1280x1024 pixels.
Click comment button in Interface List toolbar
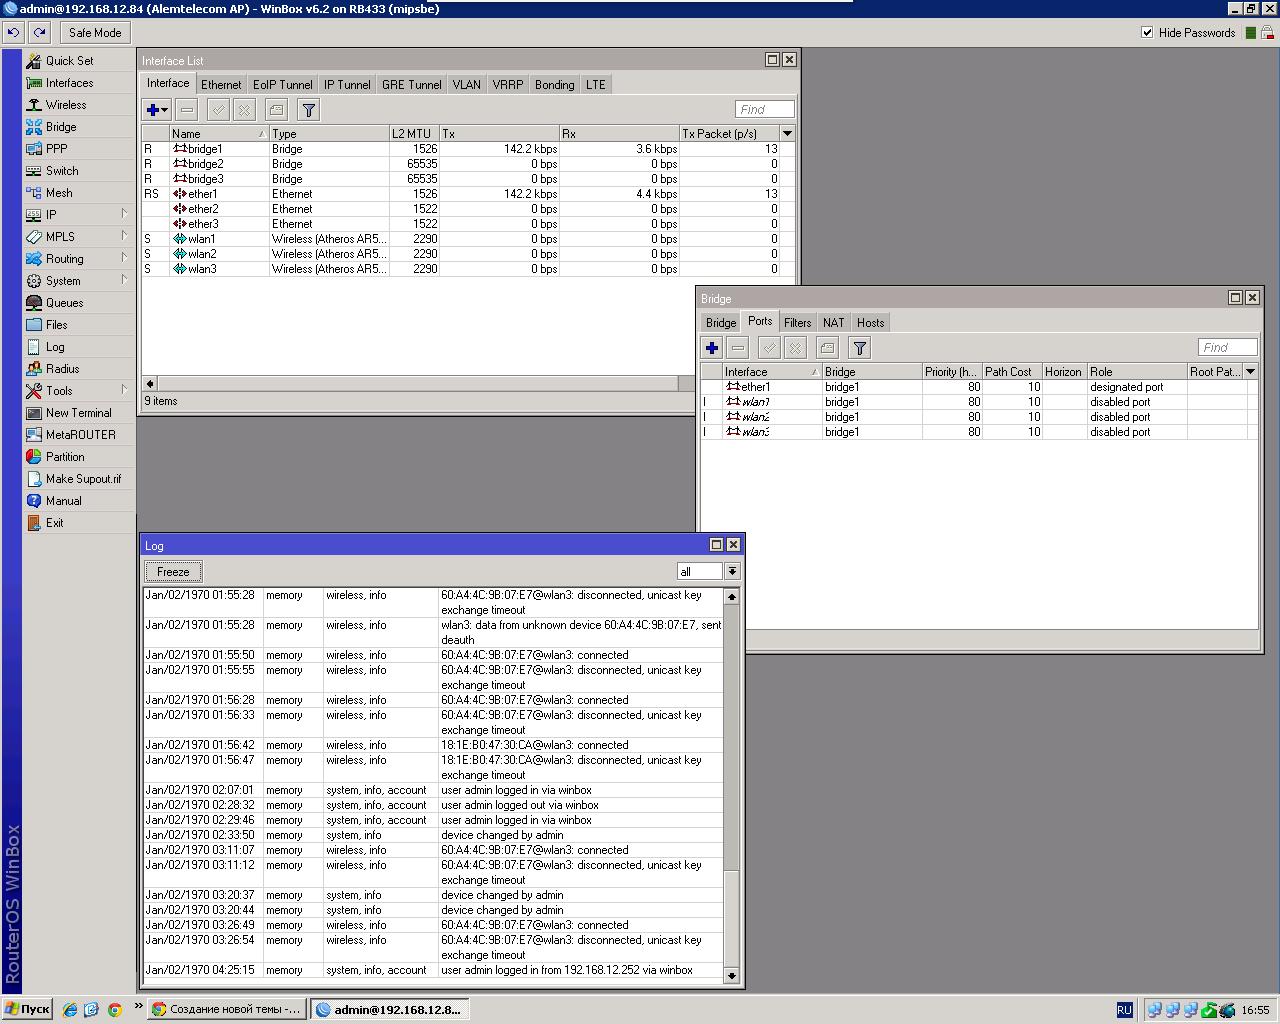pyautogui.click(x=276, y=110)
